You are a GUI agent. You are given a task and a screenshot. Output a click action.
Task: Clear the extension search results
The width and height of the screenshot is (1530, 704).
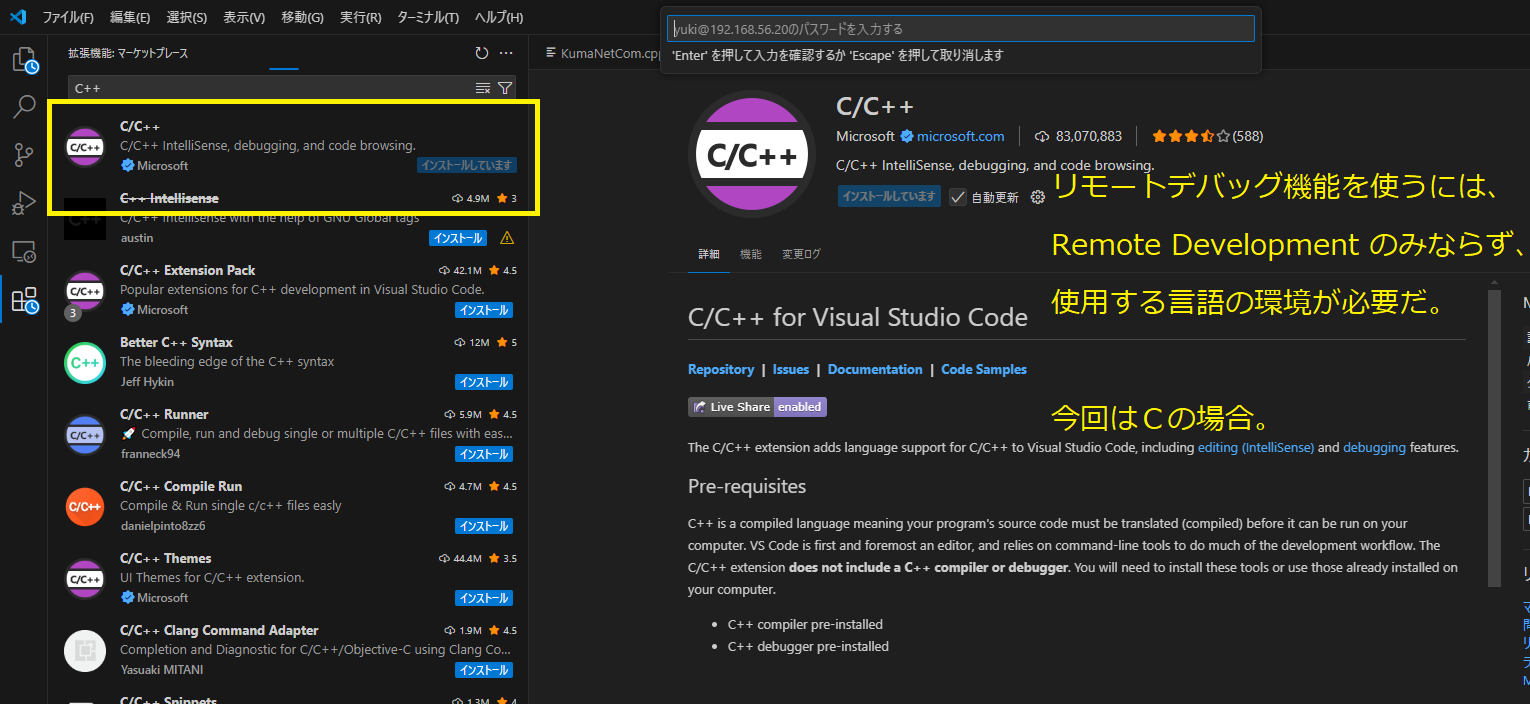tap(483, 88)
